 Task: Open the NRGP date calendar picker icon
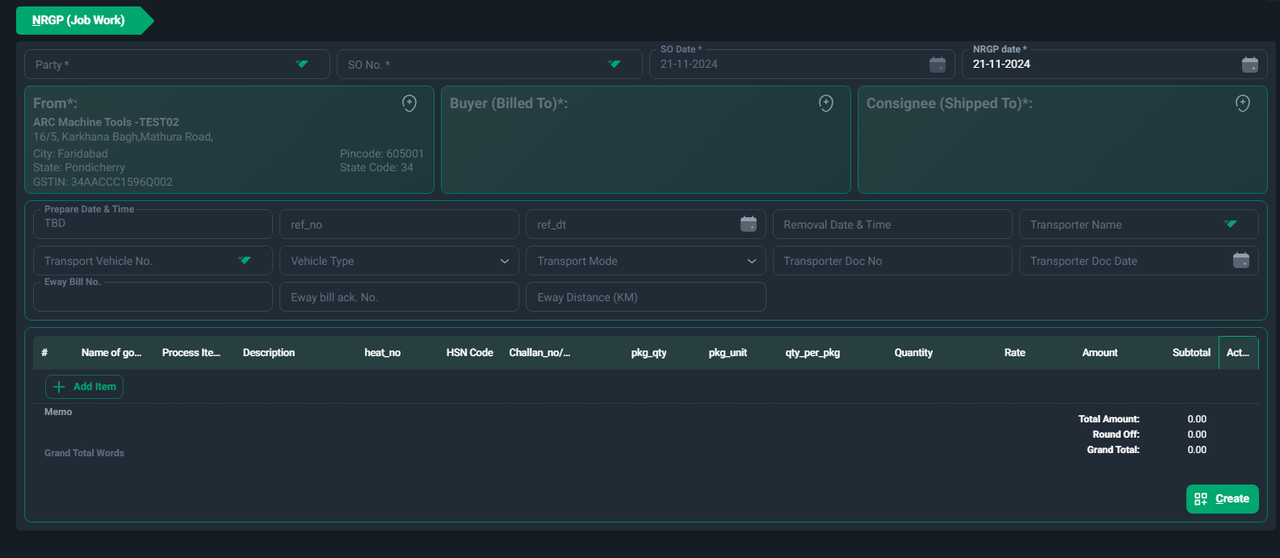(x=1249, y=64)
